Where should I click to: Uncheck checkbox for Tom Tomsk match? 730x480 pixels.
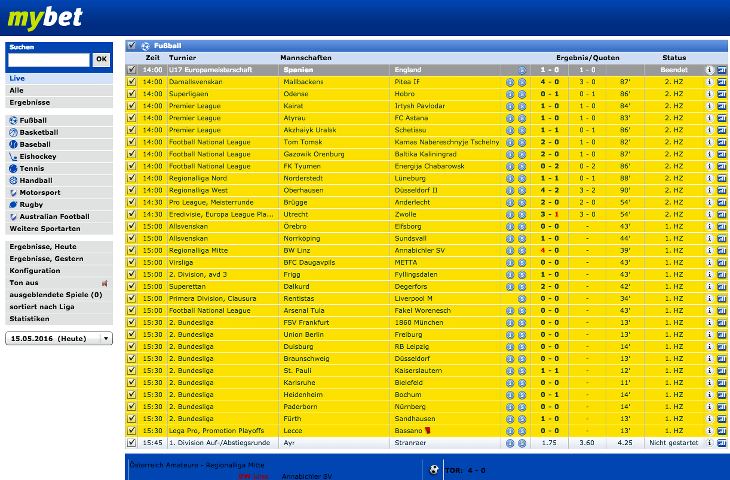click(x=131, y=142)
